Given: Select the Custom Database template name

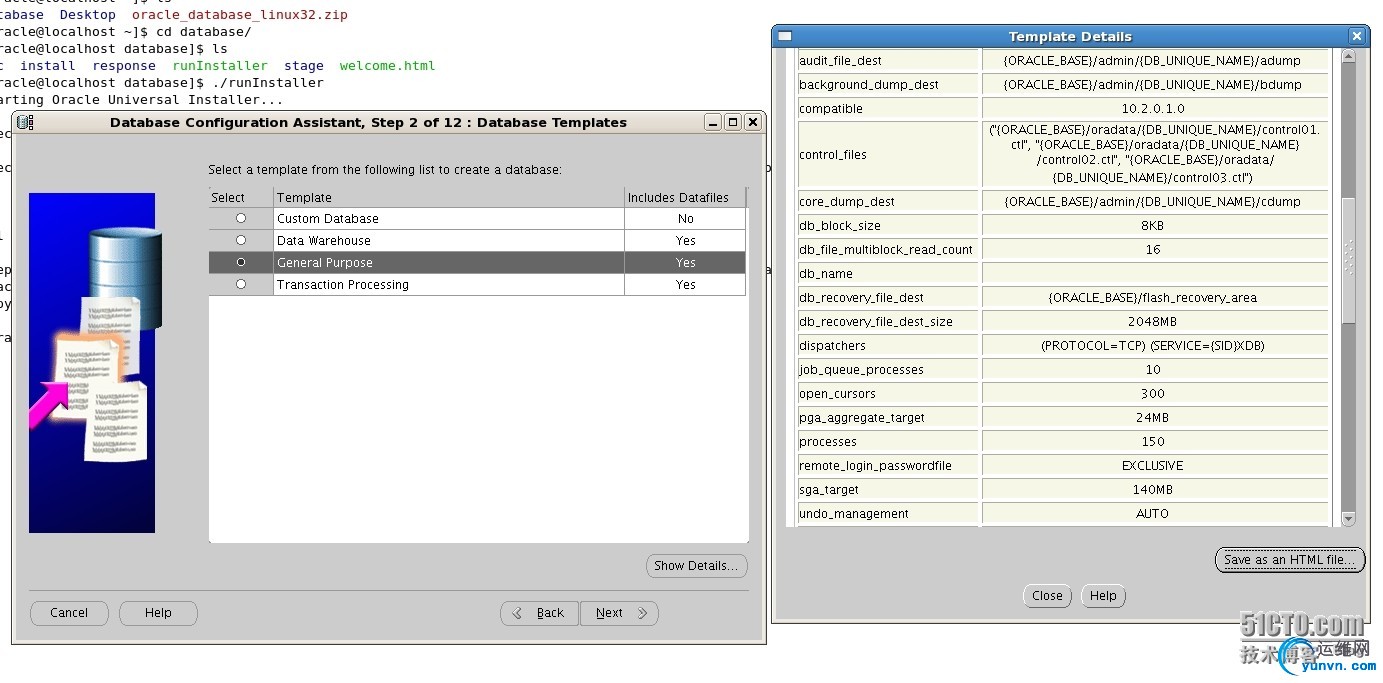Looking at the screenshot, I should click(328, 218).
